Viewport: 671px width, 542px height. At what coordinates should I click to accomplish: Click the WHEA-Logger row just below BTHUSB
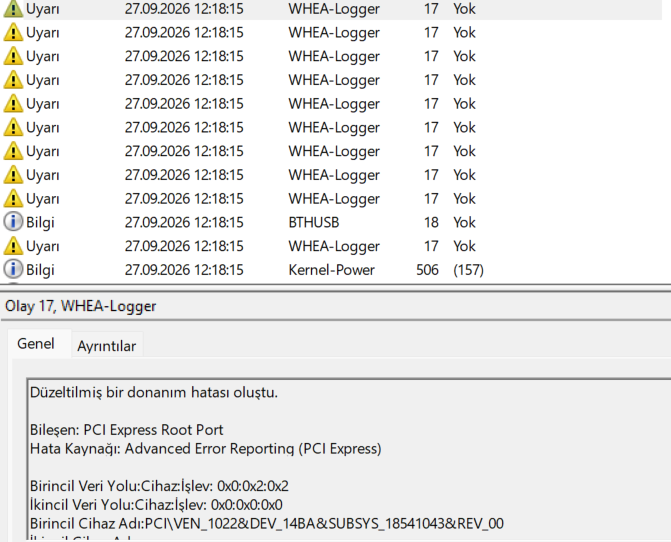331,246
